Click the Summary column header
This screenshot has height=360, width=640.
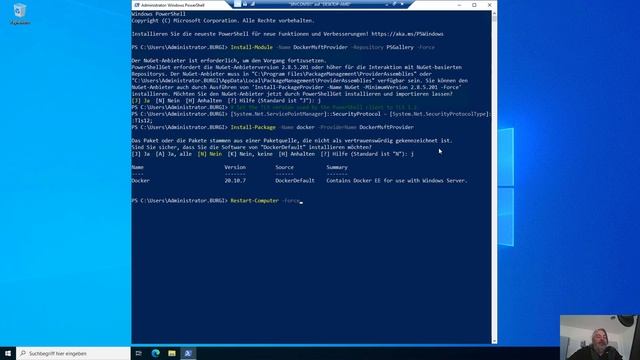point(337,167)
